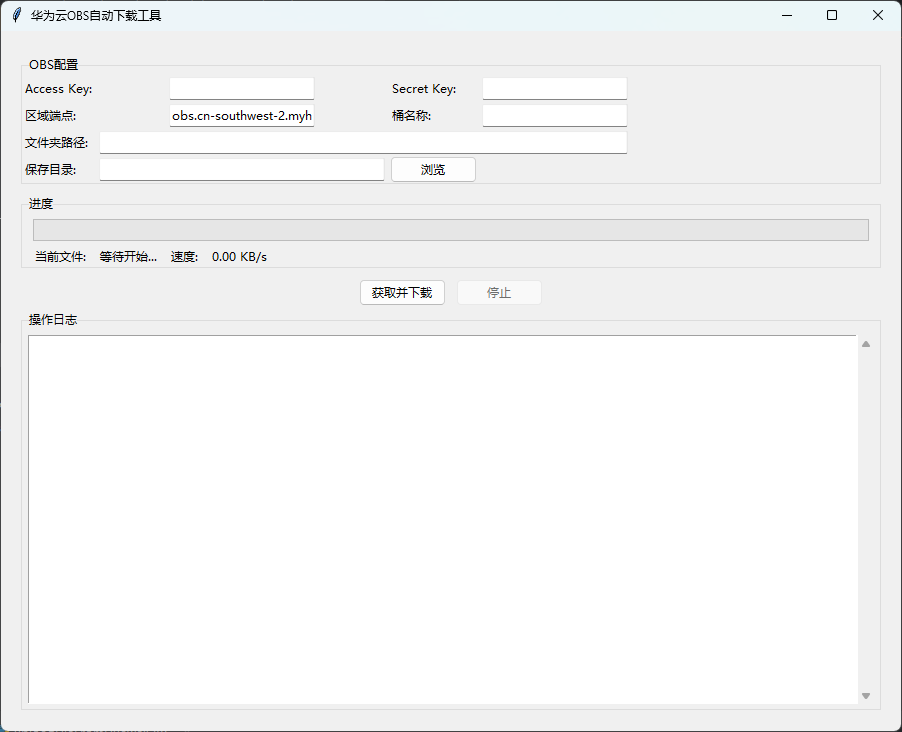The height and width of the screenshot is (732, 902).
Task: Maximize the OBS download tool window
Action: click(832, 15)
